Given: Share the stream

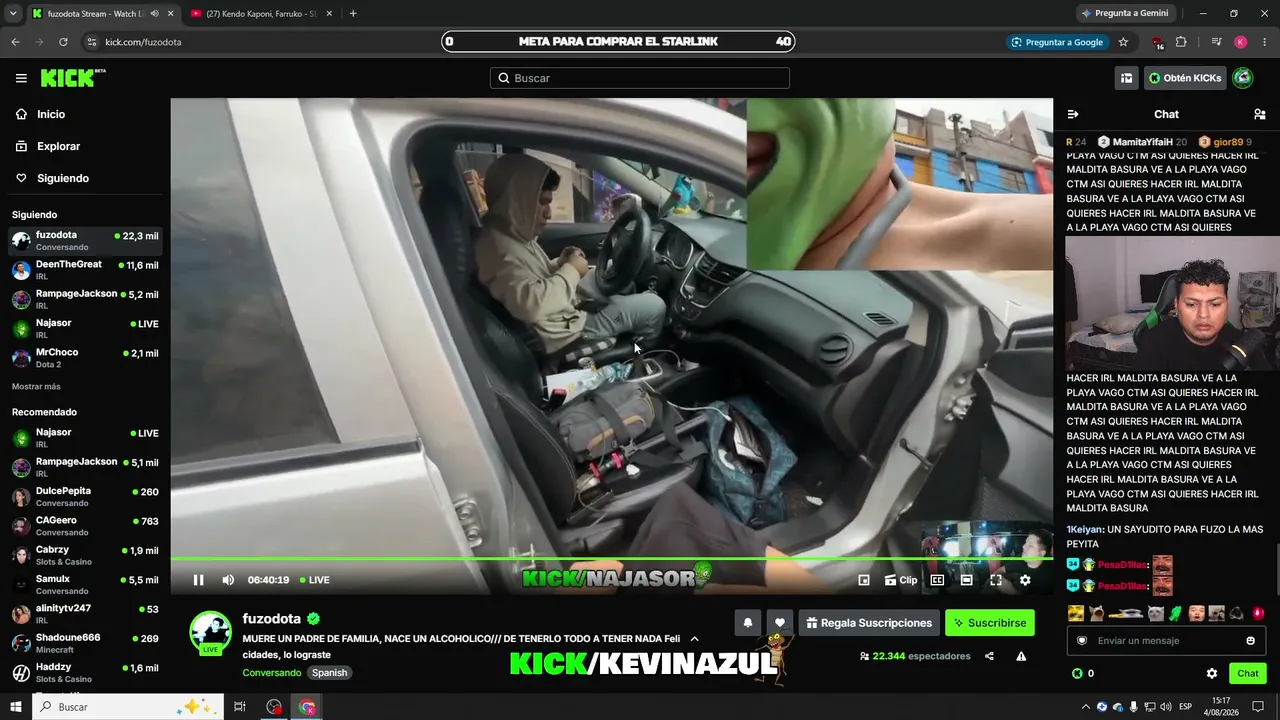Looking at the screenshot, I should 989,656.
